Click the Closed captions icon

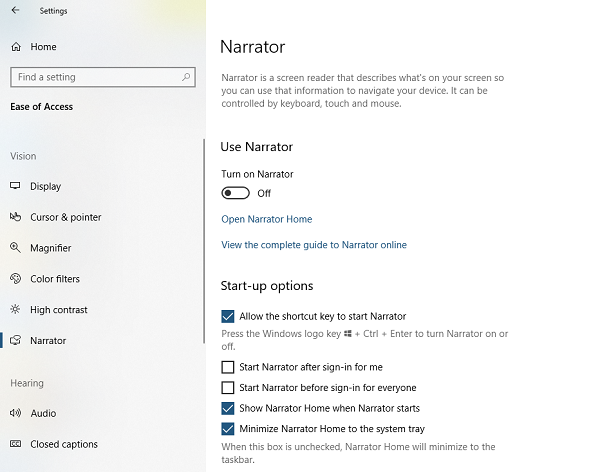point(15,444)
